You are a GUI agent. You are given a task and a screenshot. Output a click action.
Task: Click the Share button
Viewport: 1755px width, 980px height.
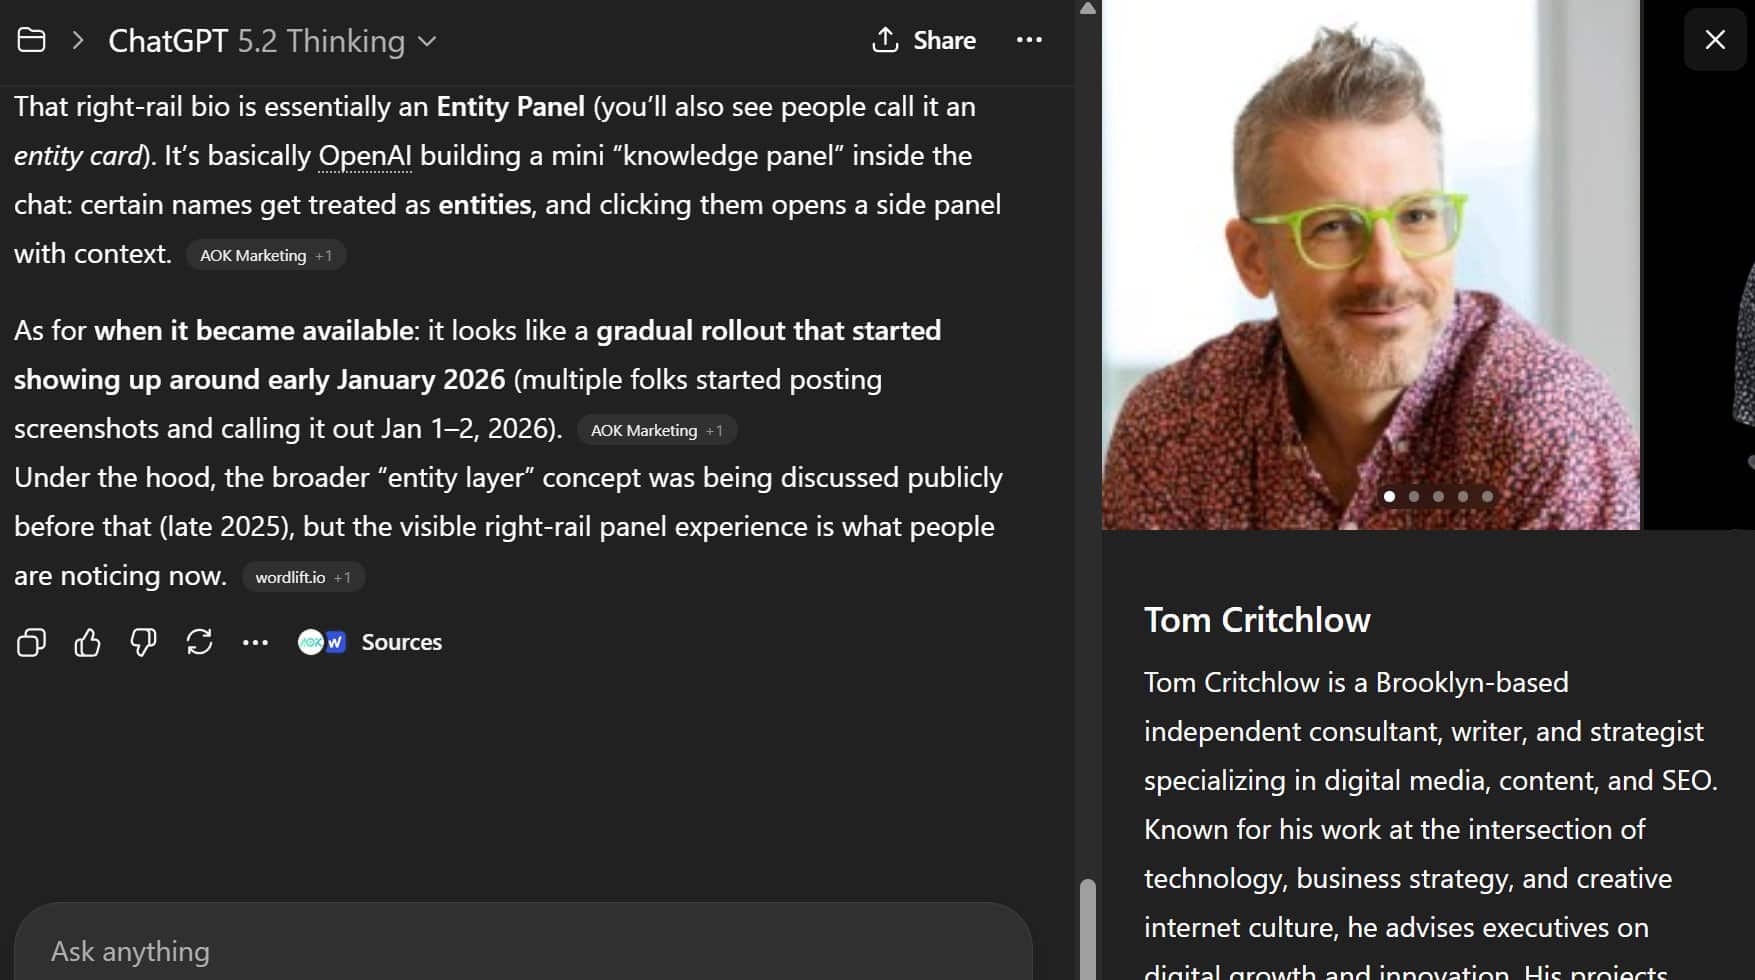924,40
